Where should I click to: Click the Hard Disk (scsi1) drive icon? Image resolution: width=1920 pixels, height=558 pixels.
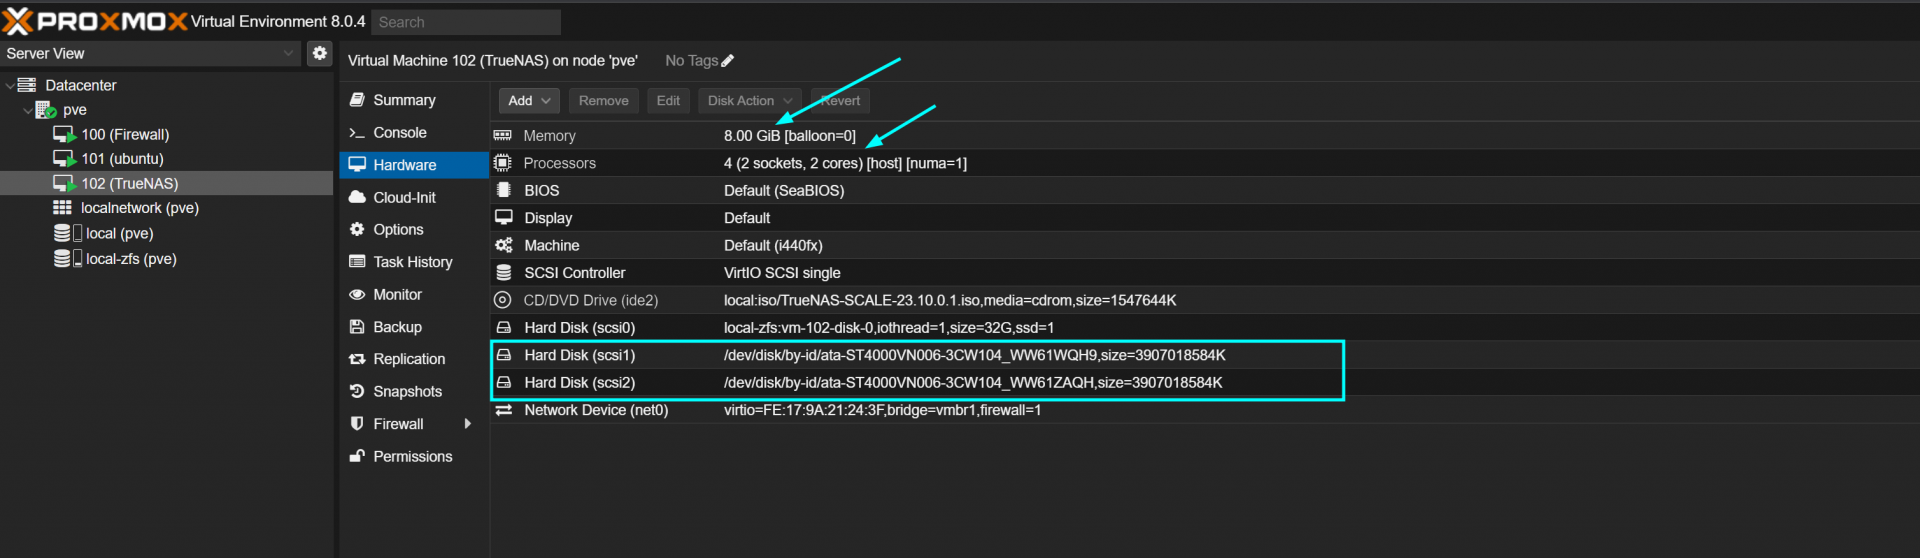(504, 355)
